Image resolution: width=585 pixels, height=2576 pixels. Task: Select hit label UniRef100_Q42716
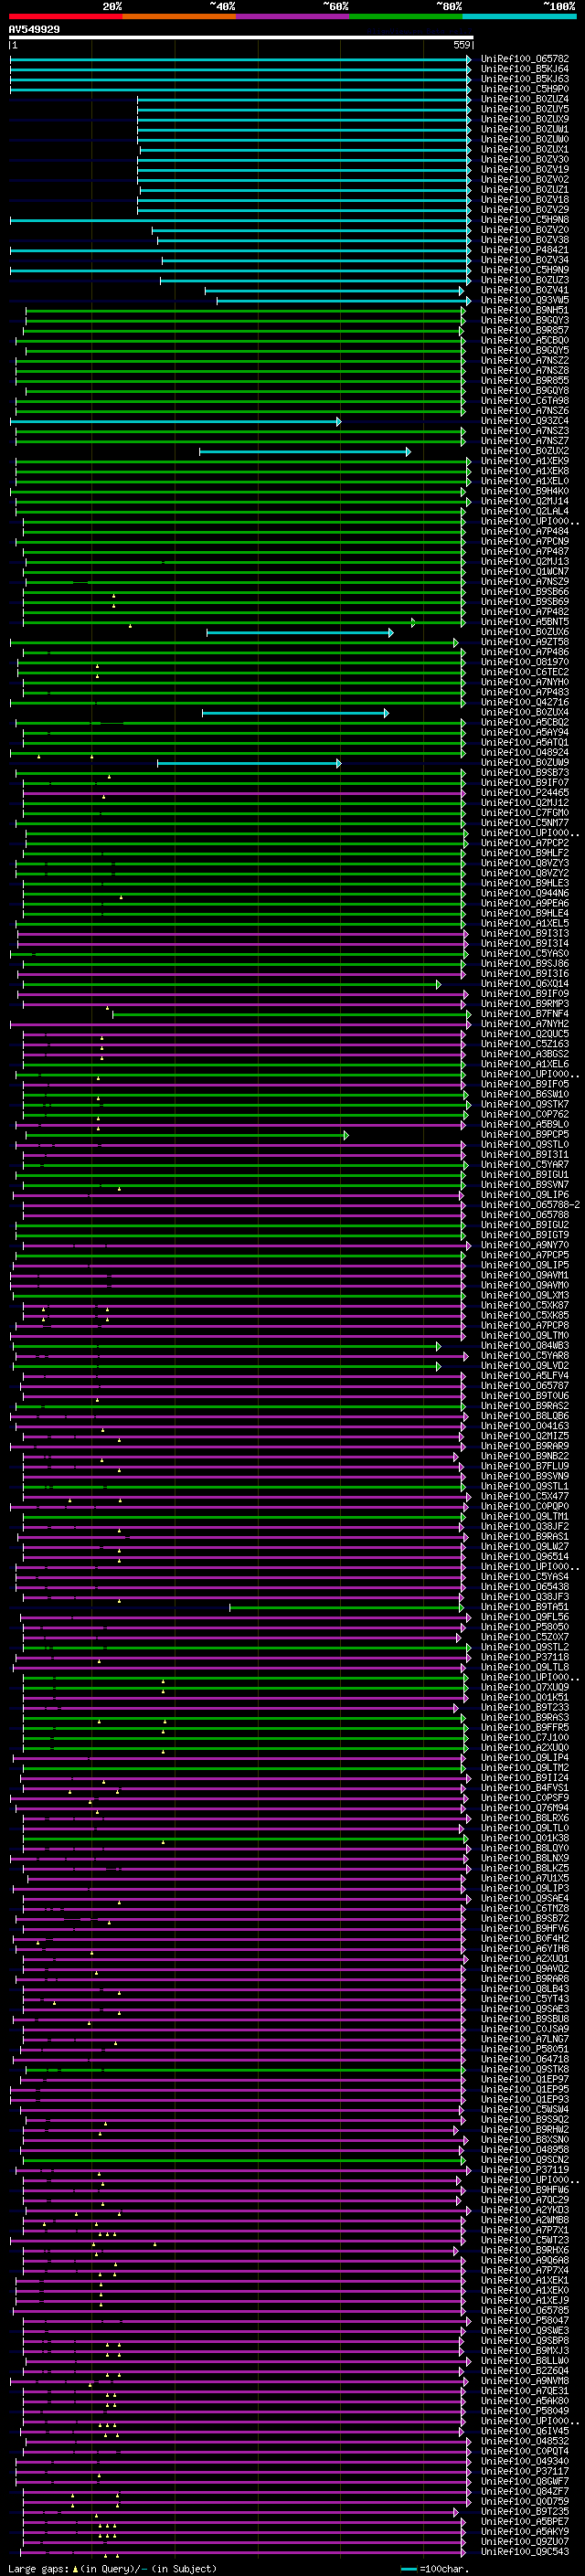(525, 702)
